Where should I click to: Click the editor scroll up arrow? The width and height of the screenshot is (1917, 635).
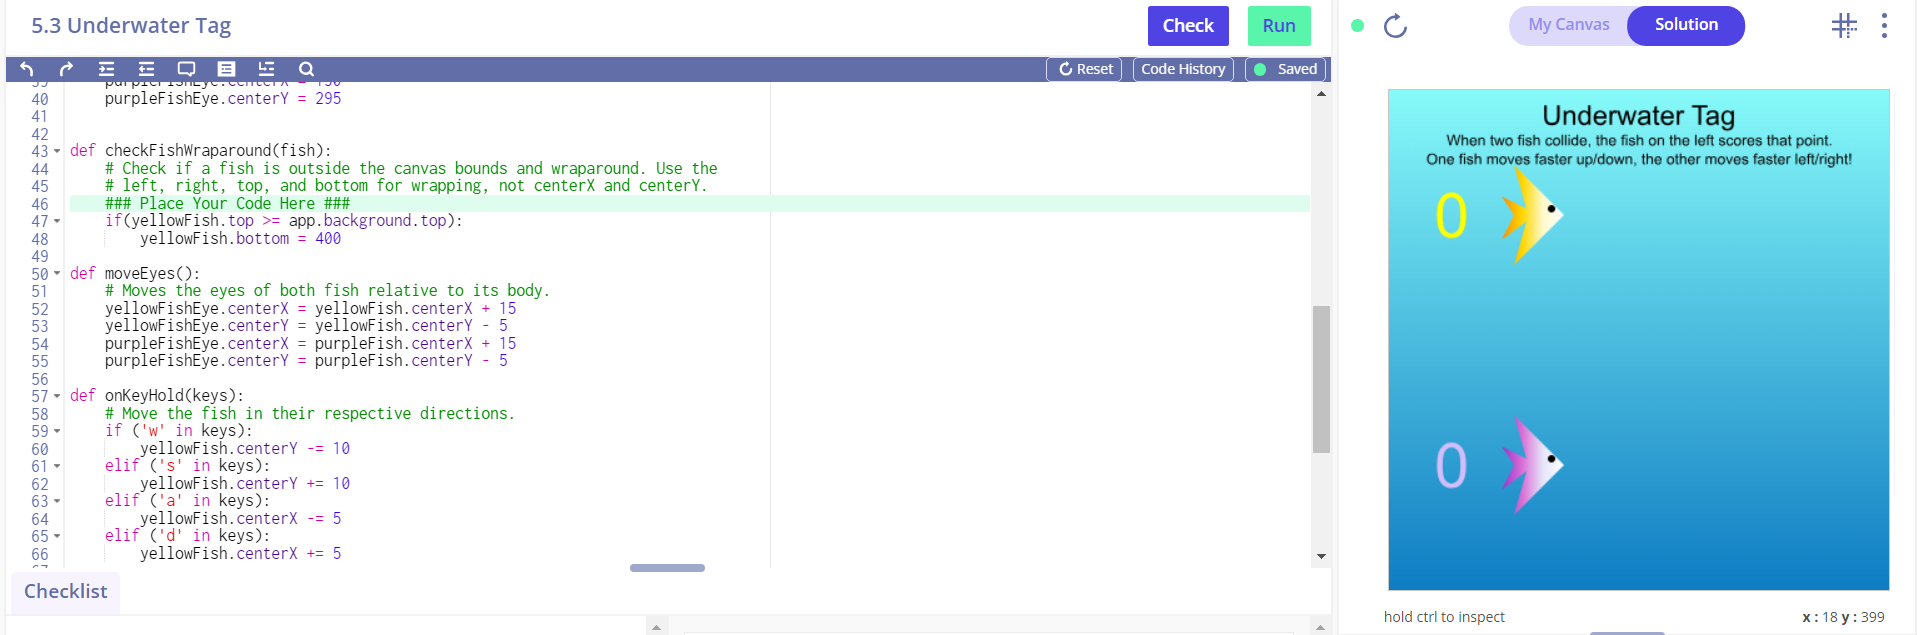pos(1321,94)
